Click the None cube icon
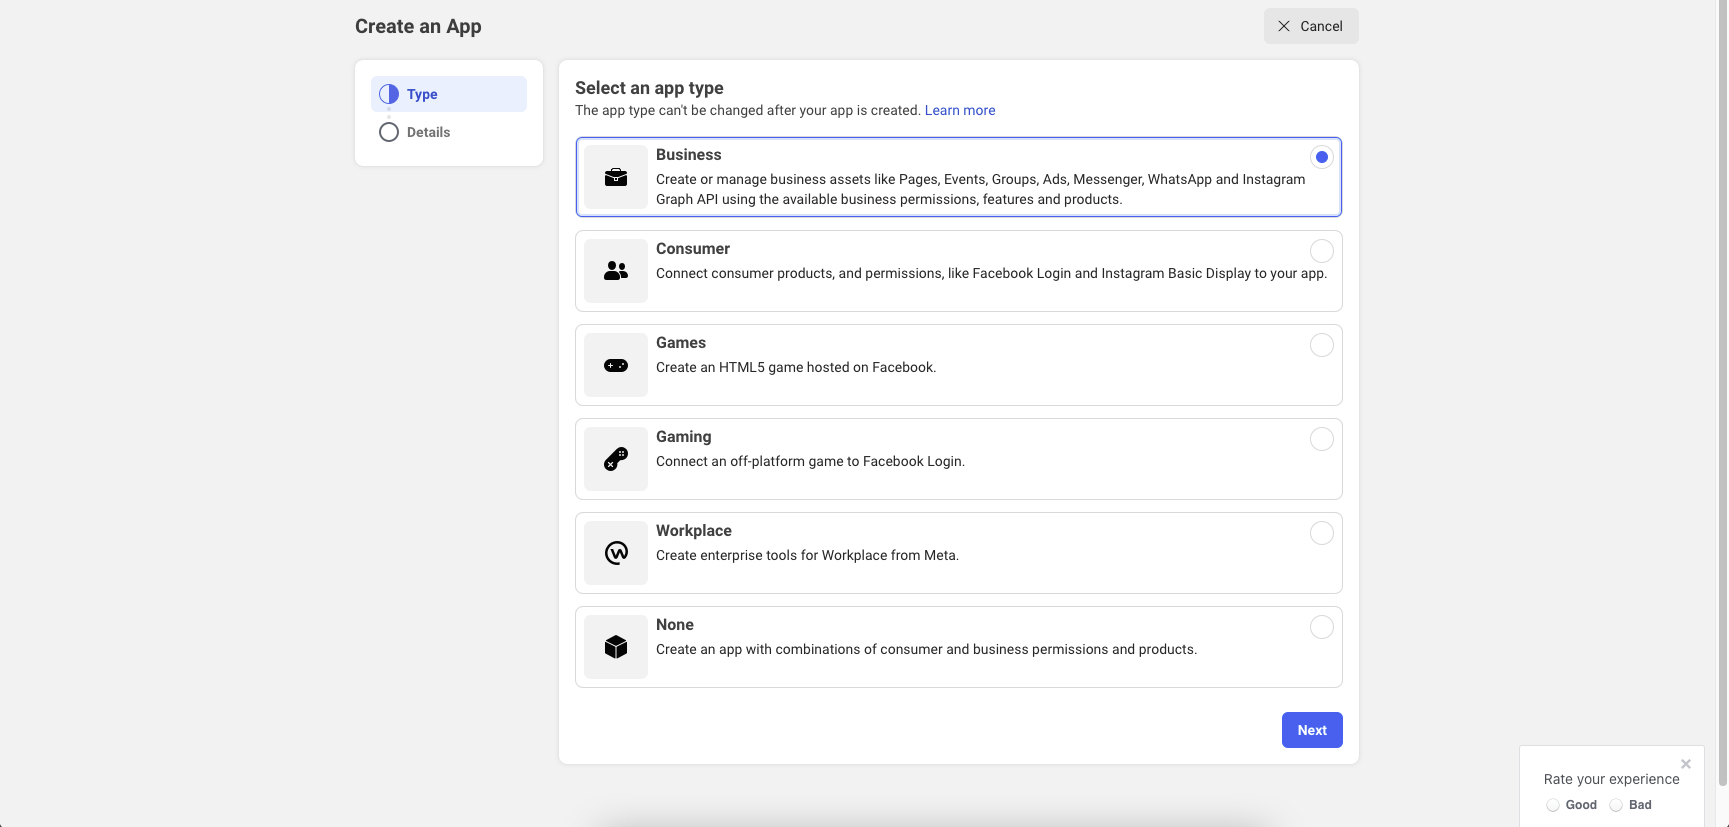This screenshot has width=1729, height=827. tap(616, 647)
